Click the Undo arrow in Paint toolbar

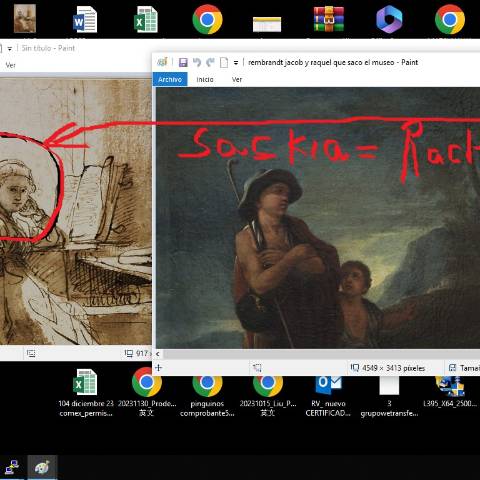(197, 62)
